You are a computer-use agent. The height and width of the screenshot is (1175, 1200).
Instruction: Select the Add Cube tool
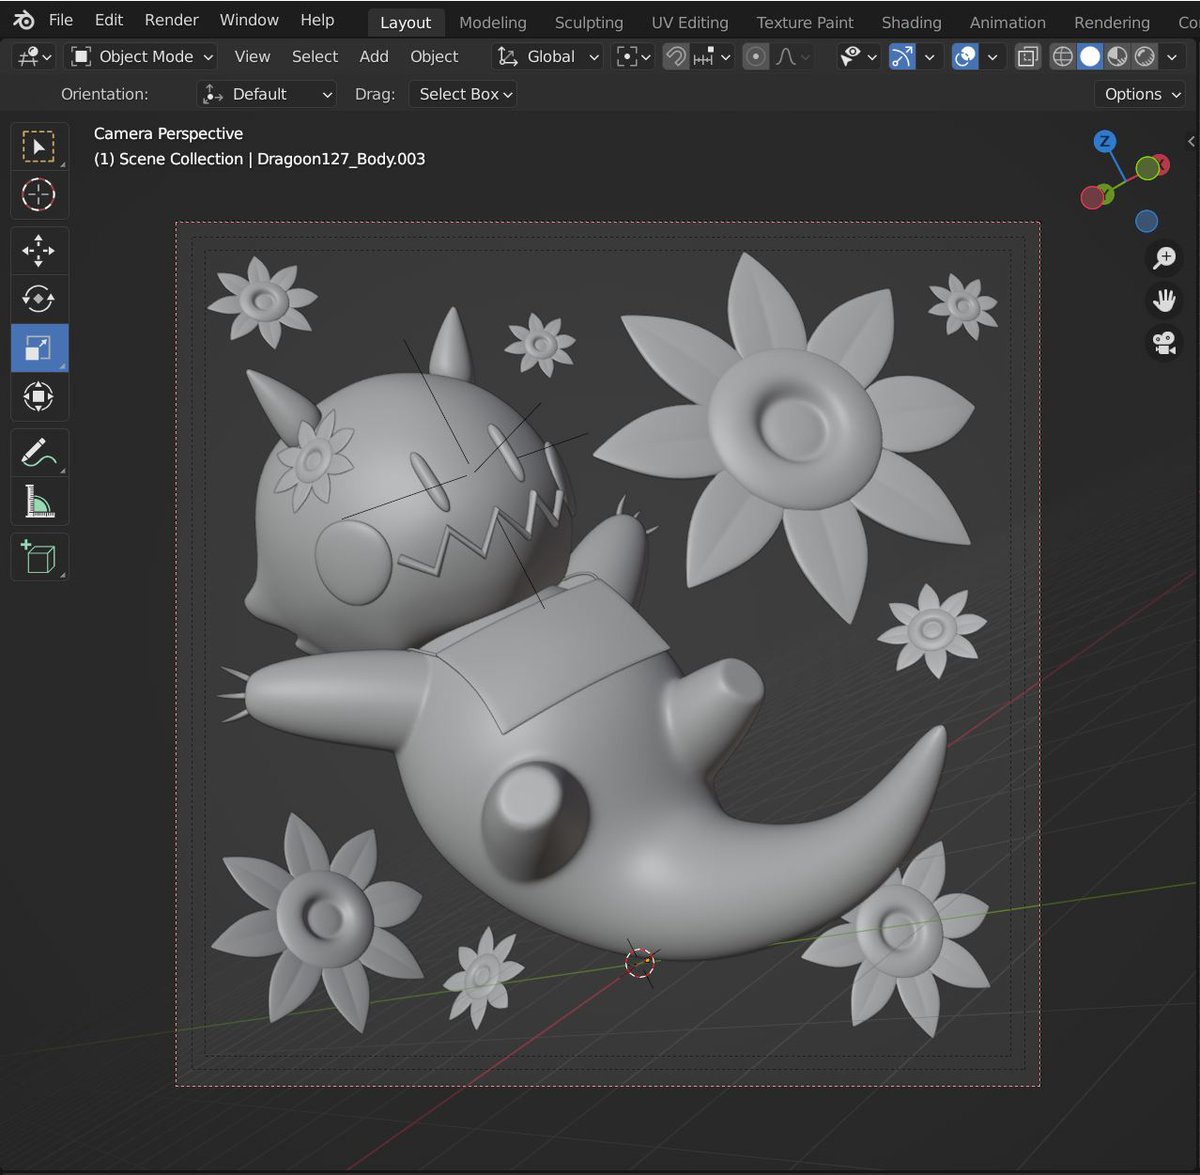39,557
